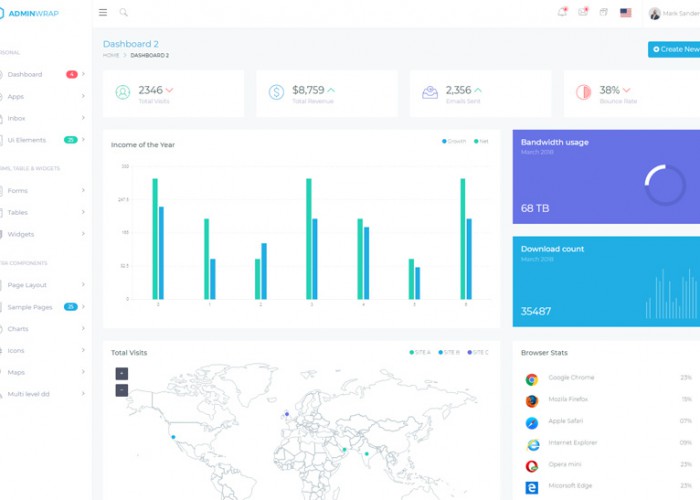Screen dimensions: 700x500
Task: Click the Apple Safari browser icon
Action: 531,423
